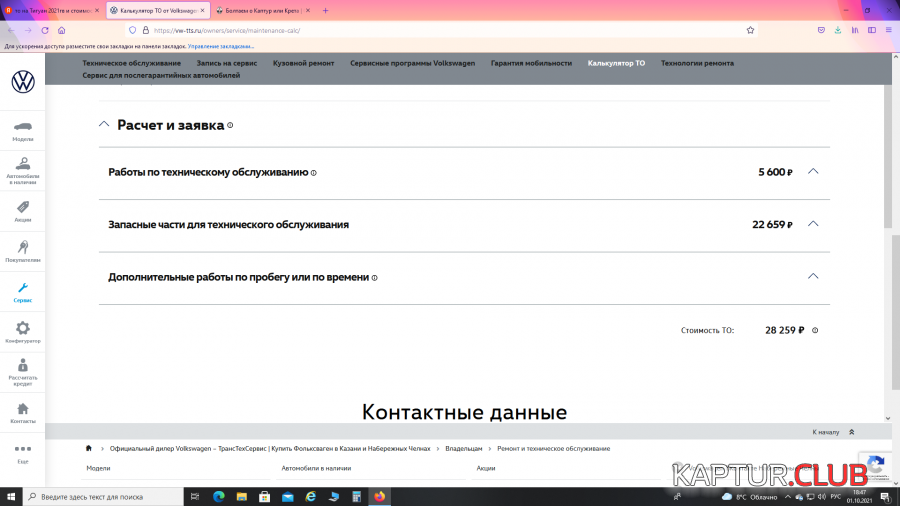Open the Модели sidebar car icon
Viewport: 900px width, 506px height.
pyautogui.click(x=22, y=127)
